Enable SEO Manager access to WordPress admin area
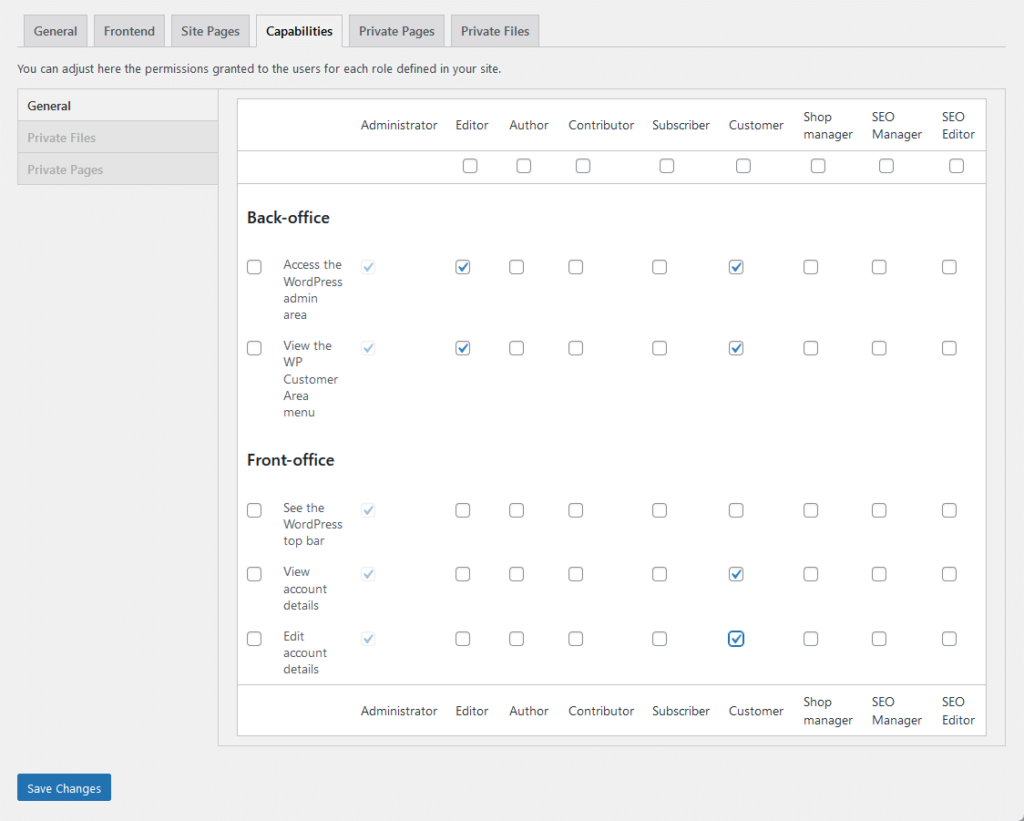The width and height of the screenshot is (1024, 821). pyautogui.click(x=879, y=267)
